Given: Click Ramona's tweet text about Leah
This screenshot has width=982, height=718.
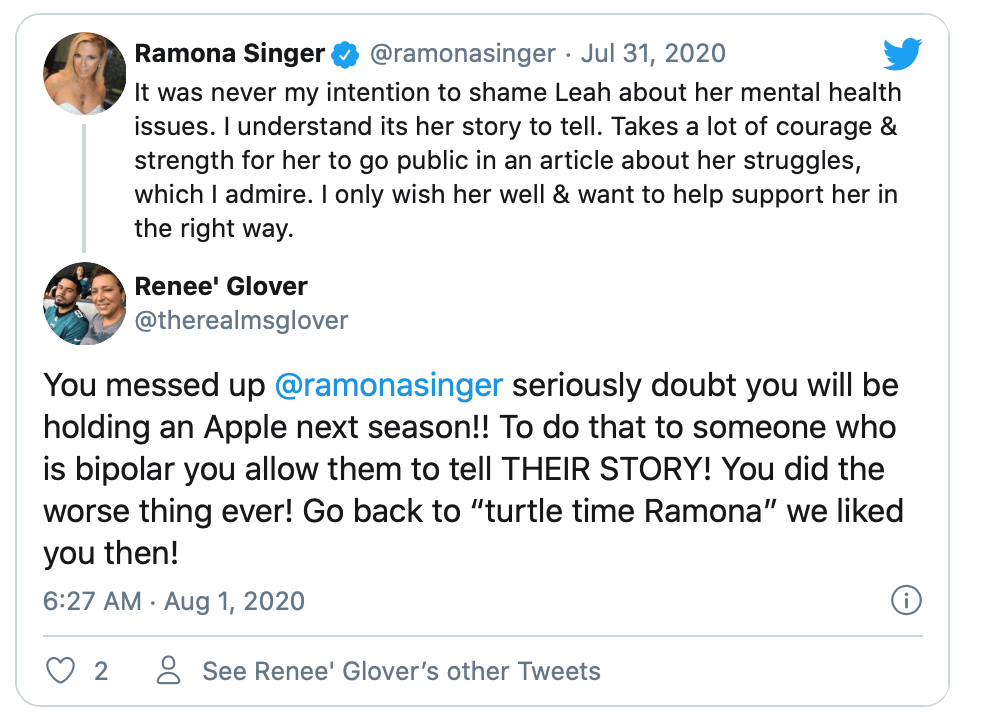Looking at the screenshot, I should (517, 160).
